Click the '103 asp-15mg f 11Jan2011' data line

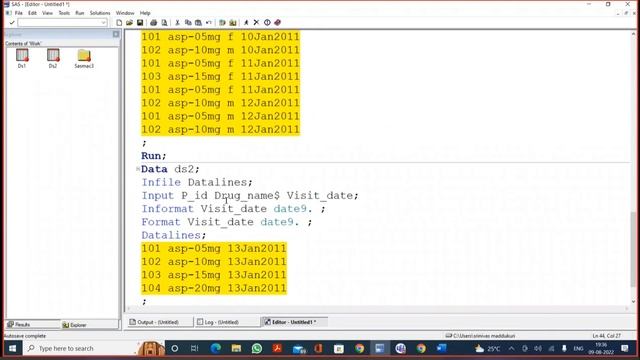click(x=220, y=76)
